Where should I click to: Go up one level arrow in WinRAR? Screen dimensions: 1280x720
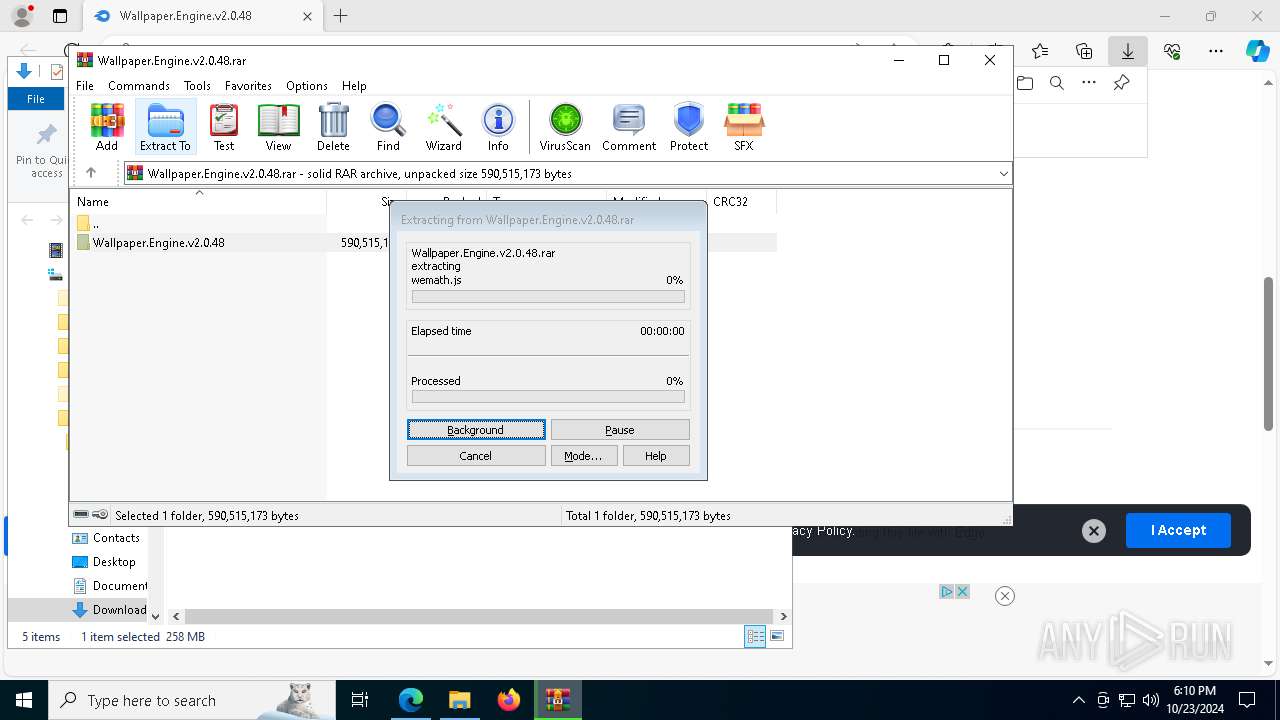pyautogui.click(x=91, y=173)
